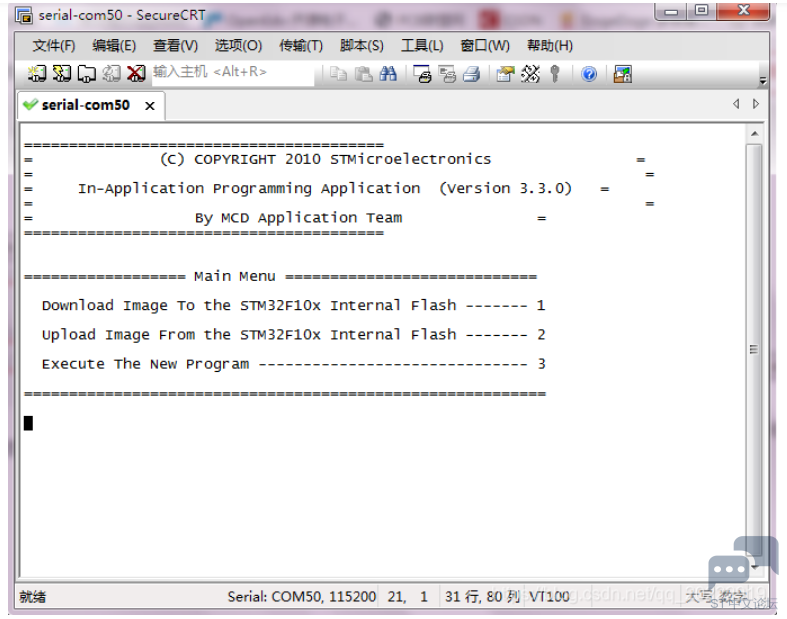
Task: Click the left tab scroll arrow
Action: tap(736, 104)
